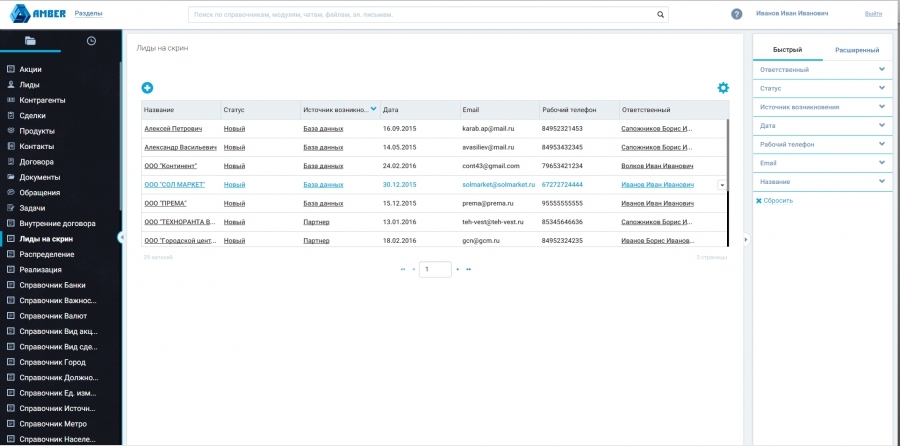This screenshot has width=900, height=446.
Task: Collapse the right filter panel arrow
Action: click(746, 239)
